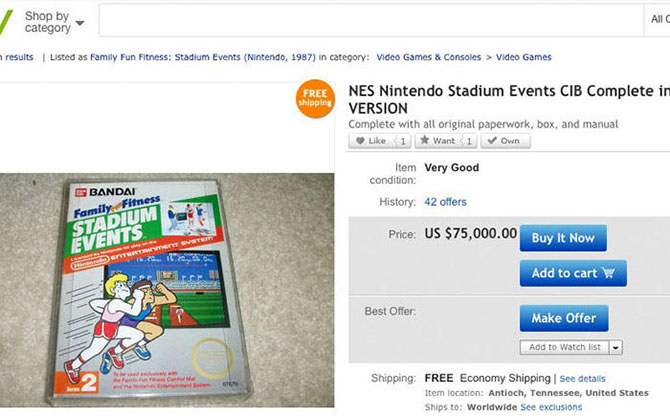
Task: Click the checkmark icon on Own
Action: click(492, 141)
